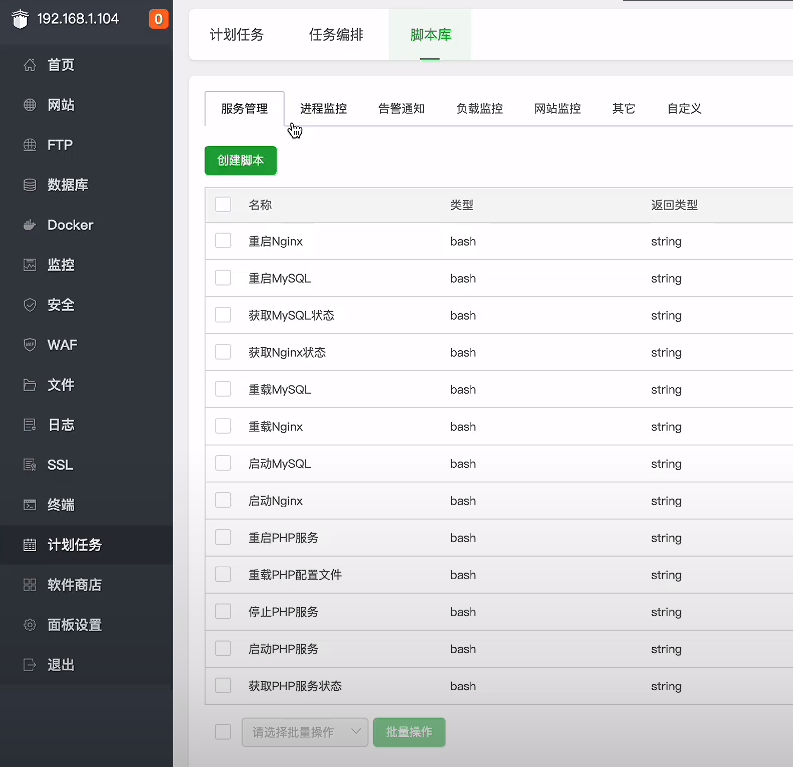Image resolution: width=793 pixels, height=767 pixels.
Task: Click the 日志 log icon
Action: [30, 425]
